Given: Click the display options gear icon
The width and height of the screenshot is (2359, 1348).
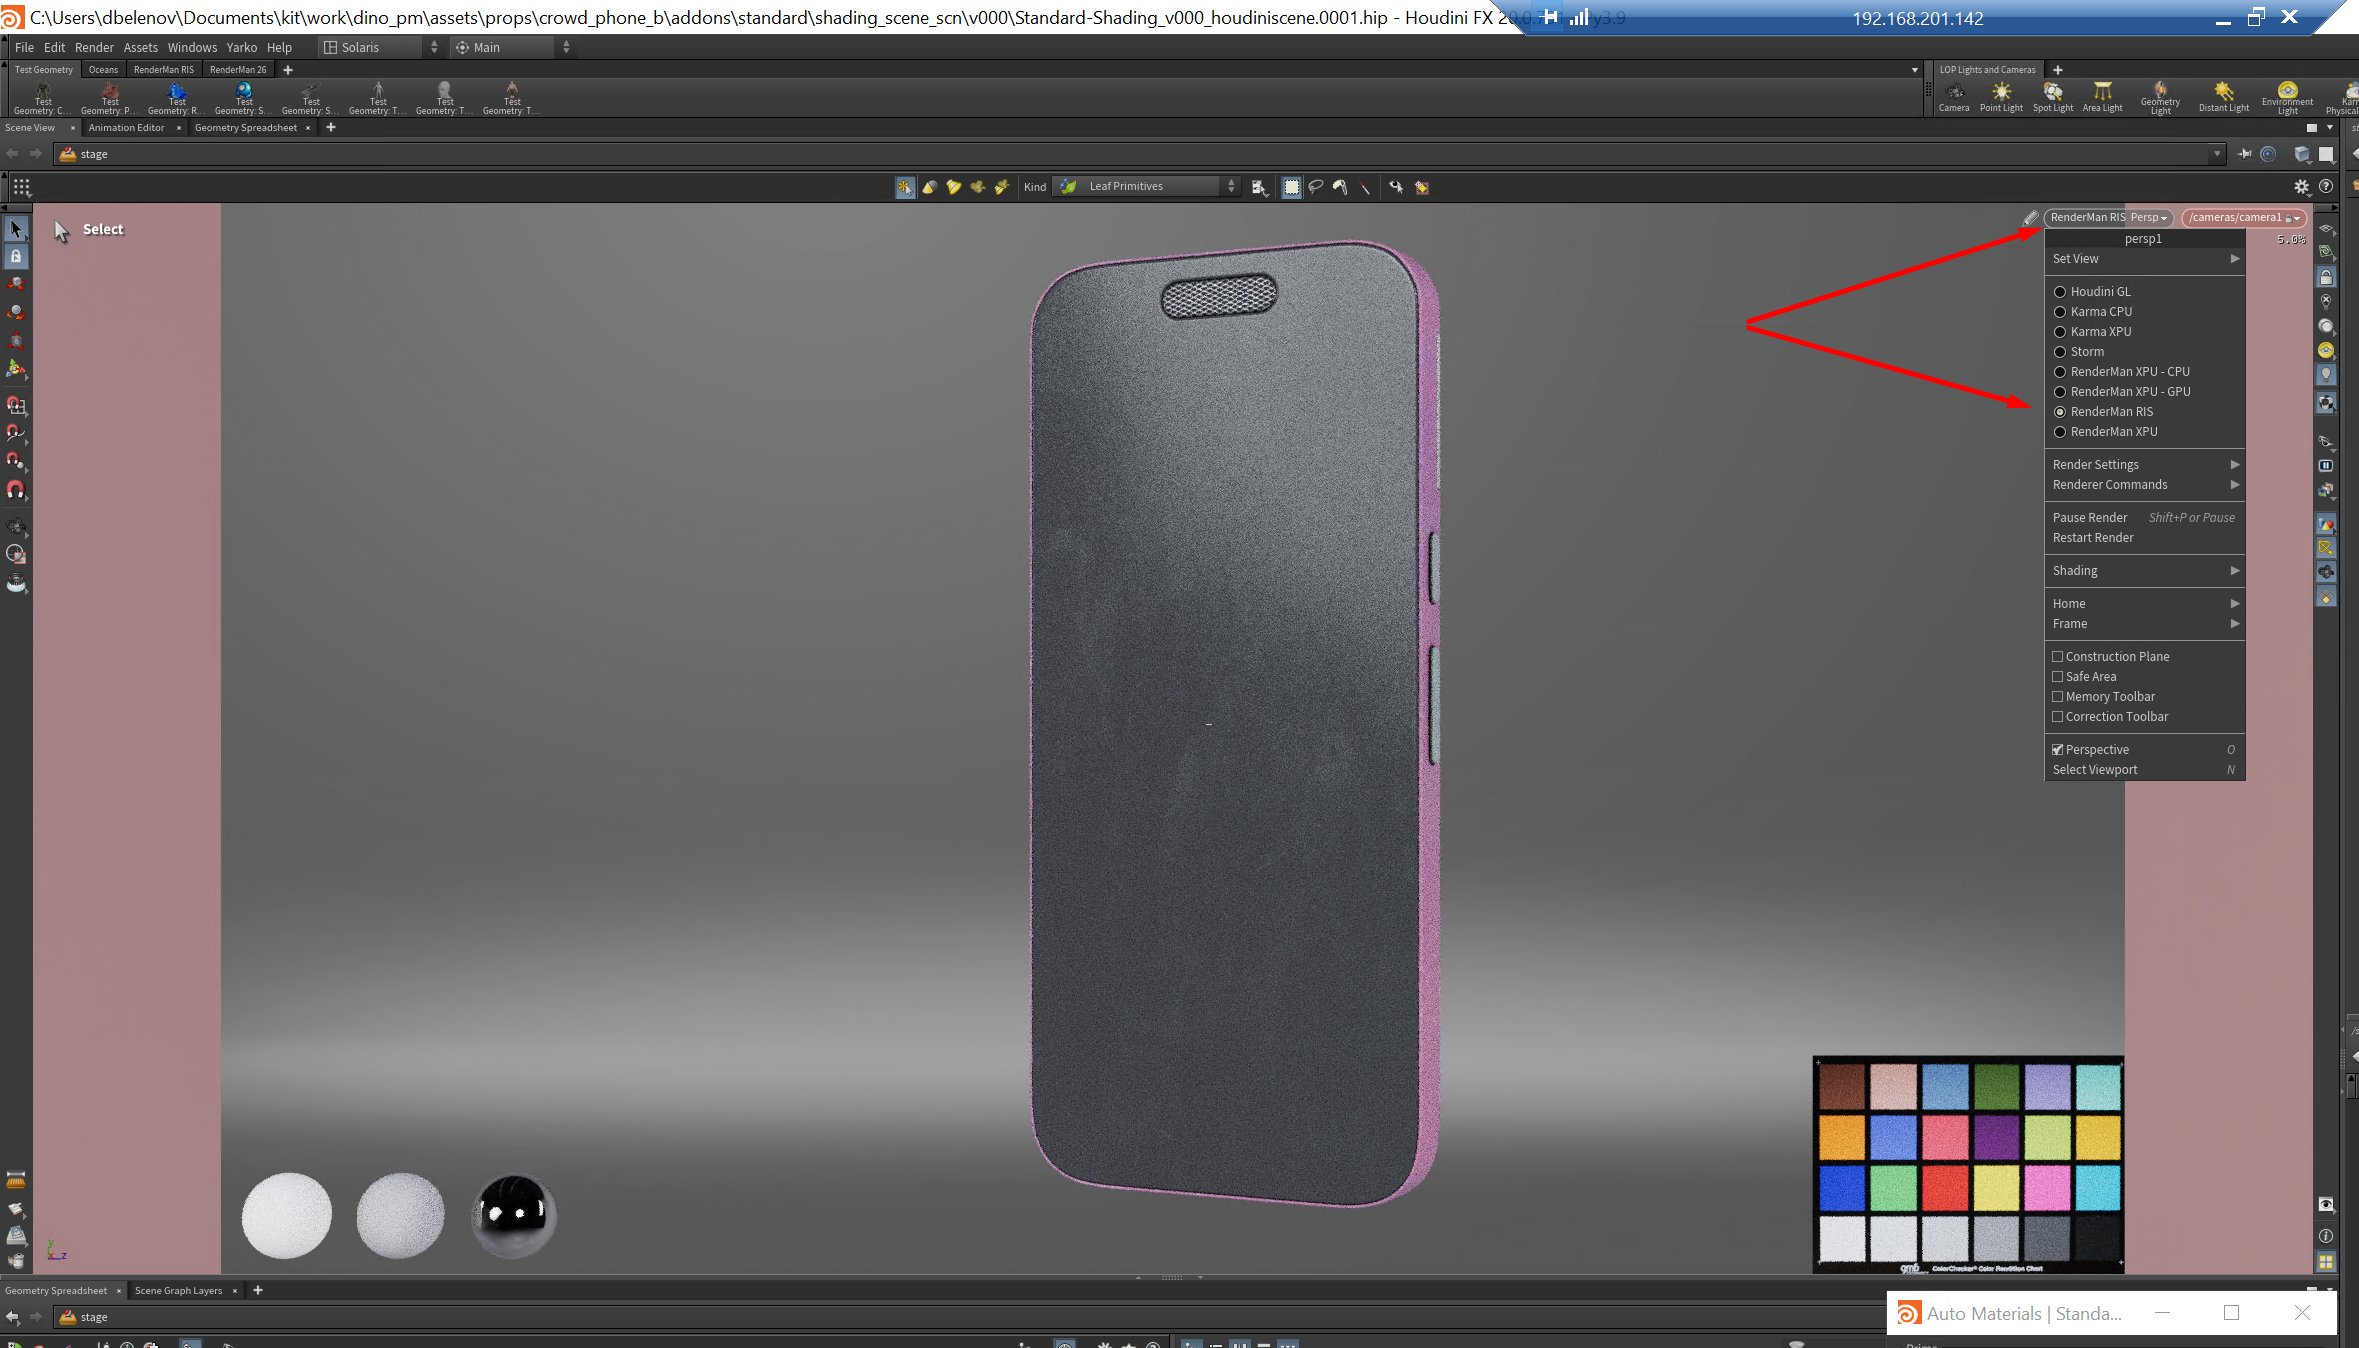Looking at the screenshot, I should point(2301,187).
